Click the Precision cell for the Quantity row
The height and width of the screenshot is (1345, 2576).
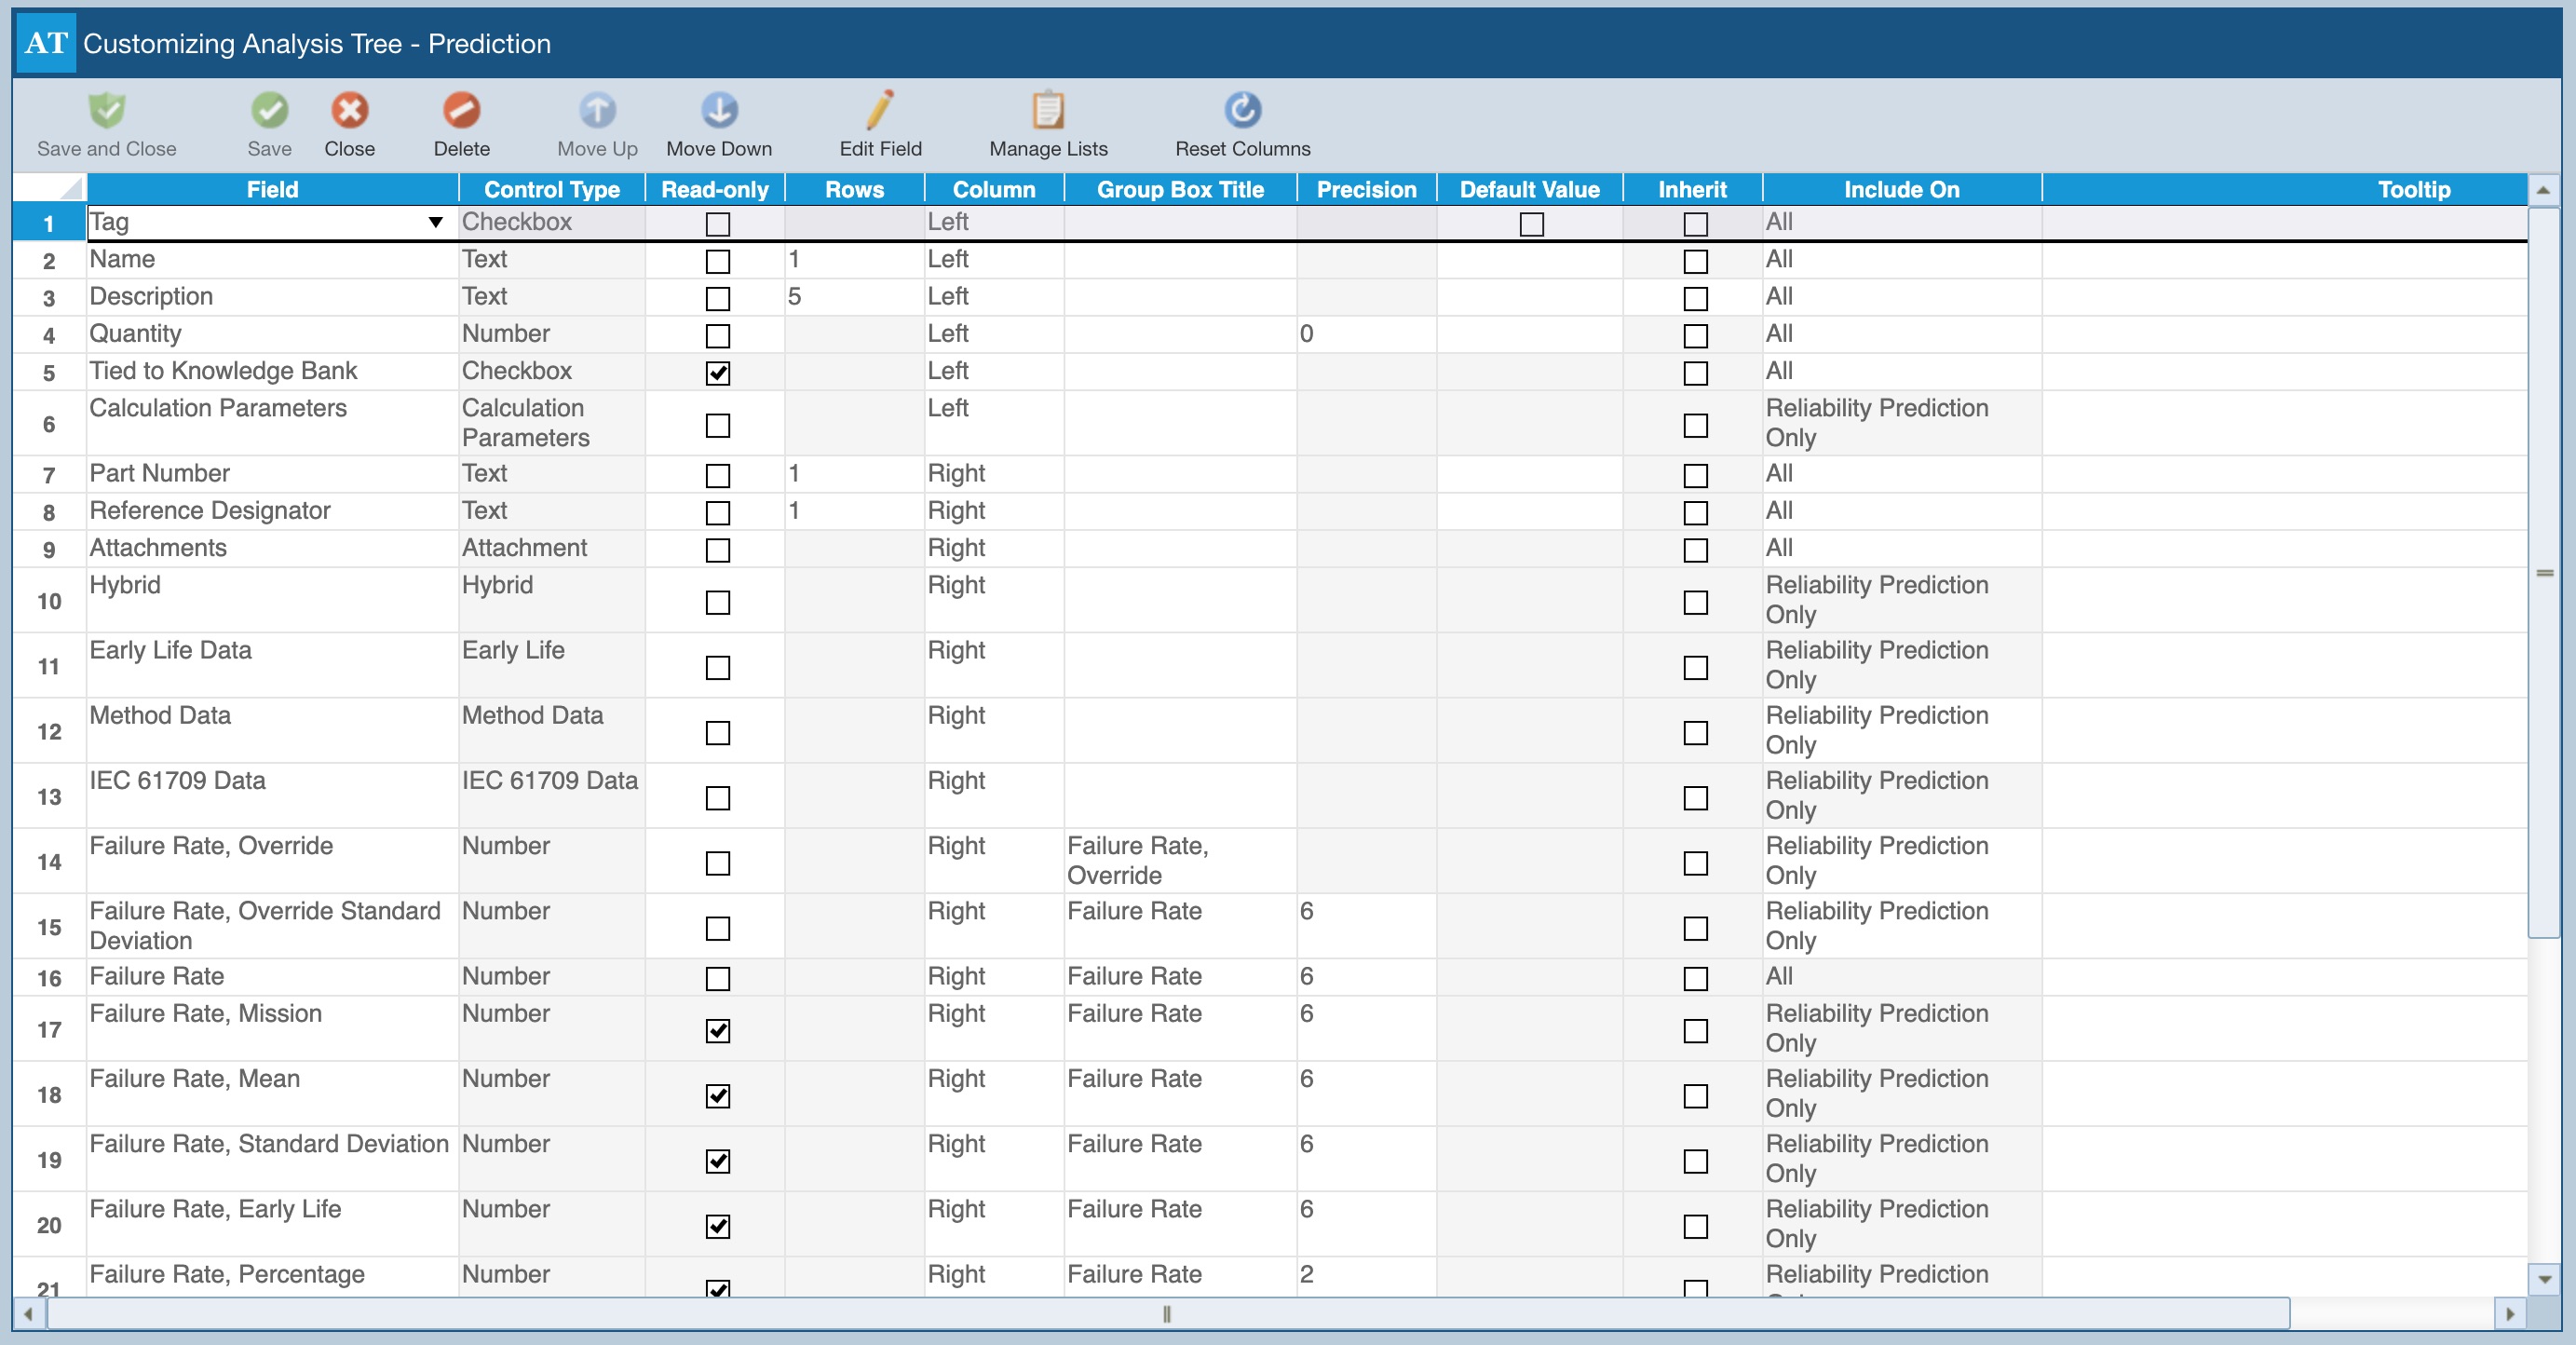coord(1365,334)
